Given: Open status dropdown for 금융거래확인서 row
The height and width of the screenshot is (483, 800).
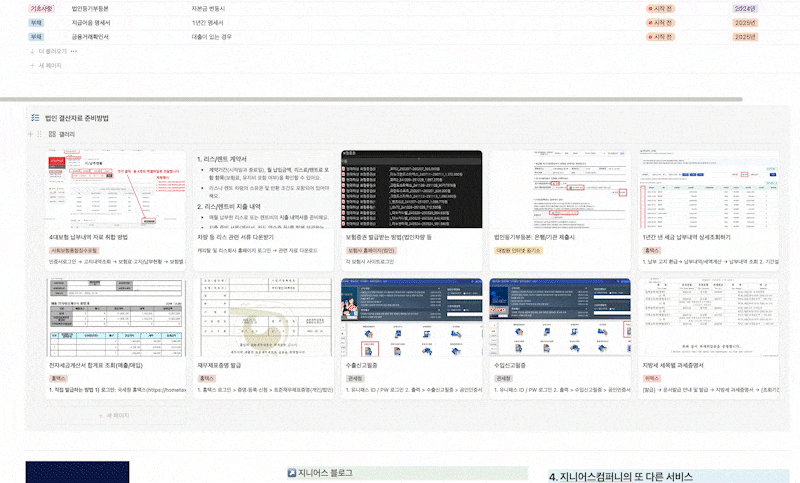Looking at the screenshot, I should click(x=659, y=37).
